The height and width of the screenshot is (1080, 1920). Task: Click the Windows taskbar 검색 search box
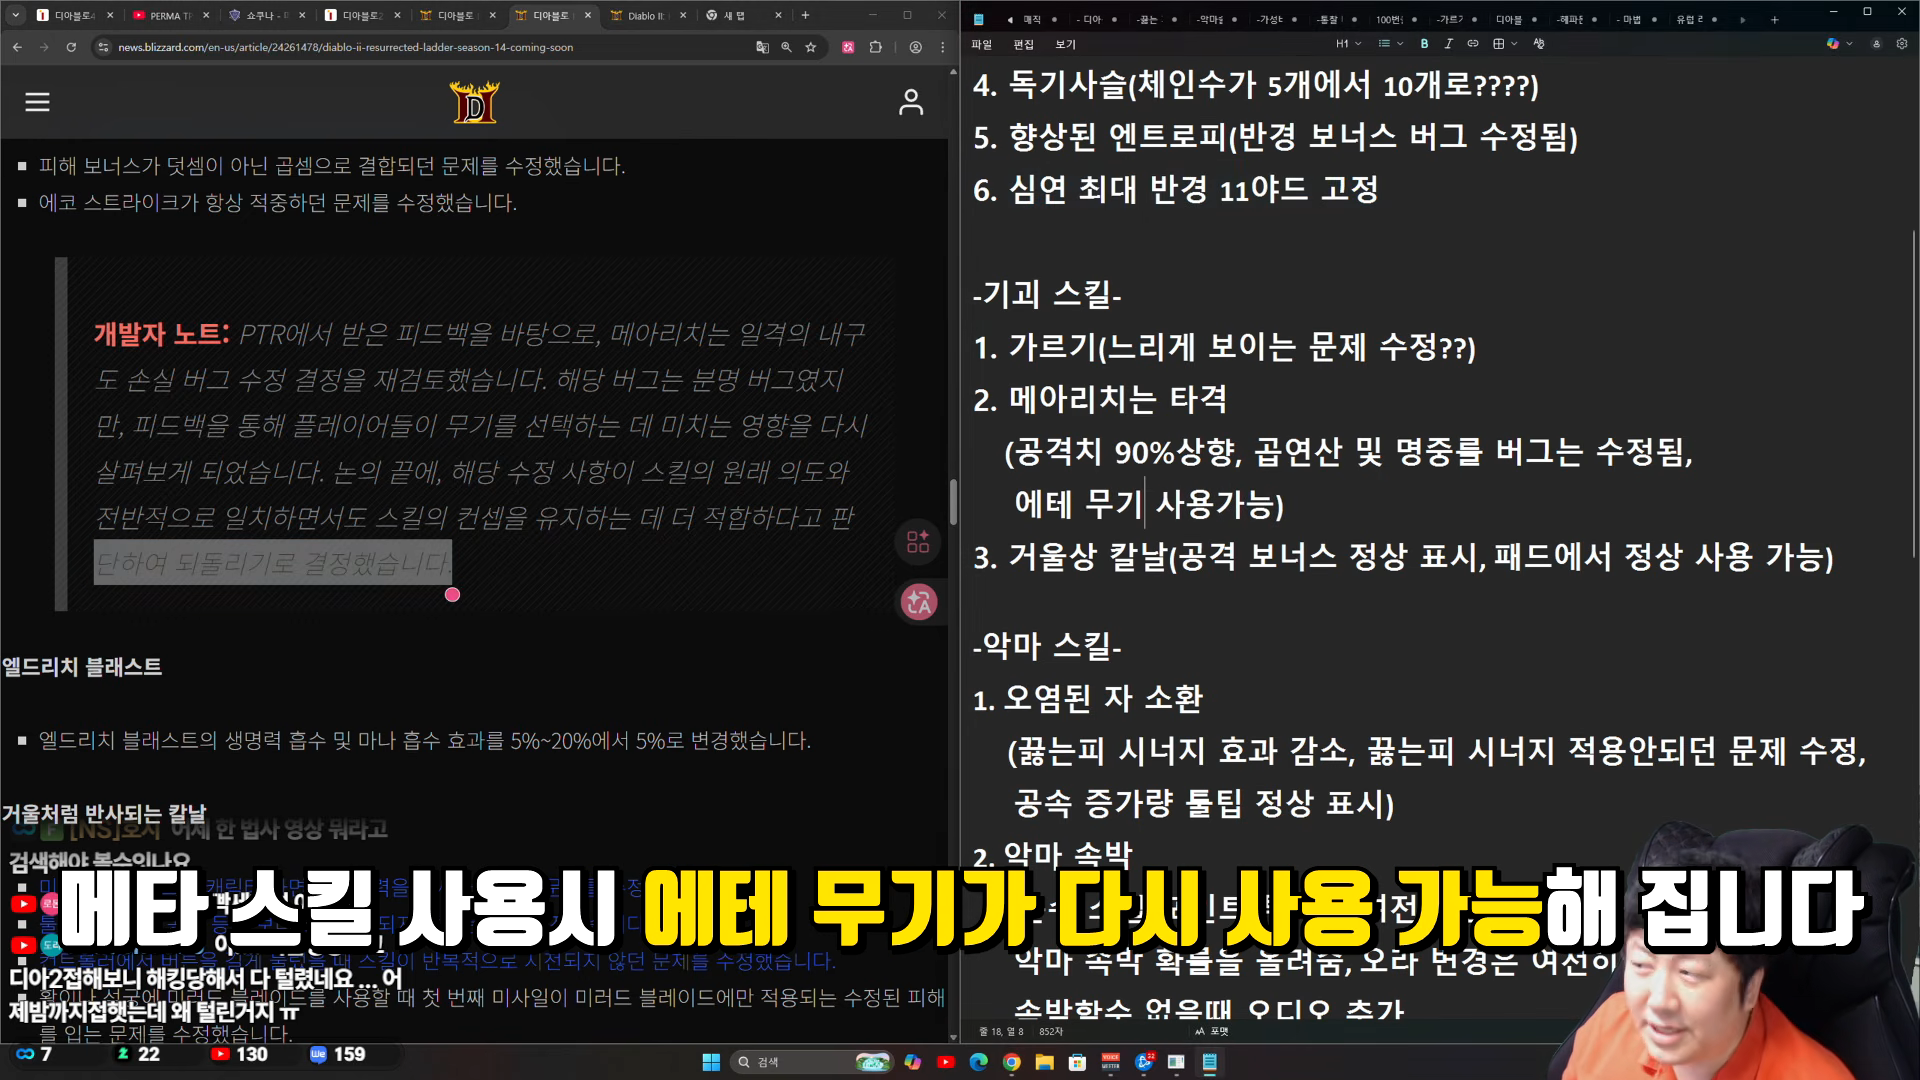(810, 1062)
